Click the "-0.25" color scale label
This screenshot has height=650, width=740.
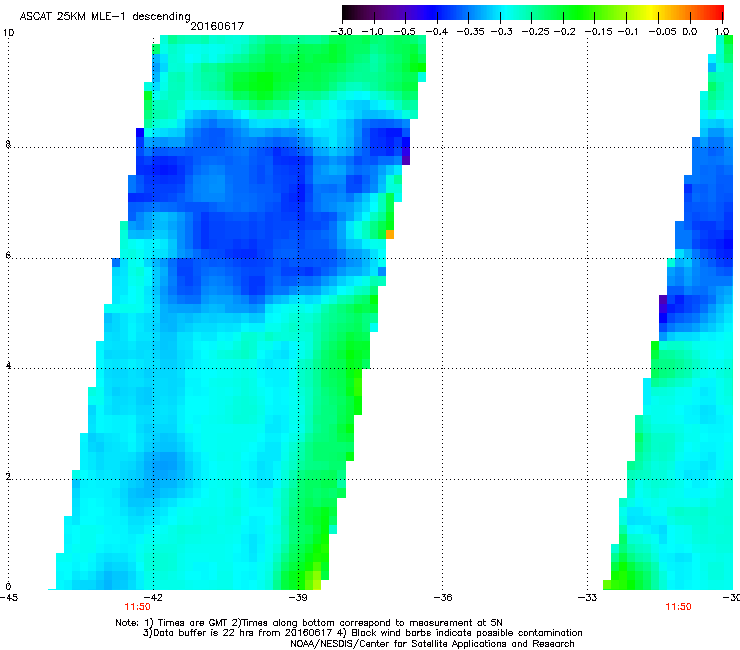(x=535, y=32)
